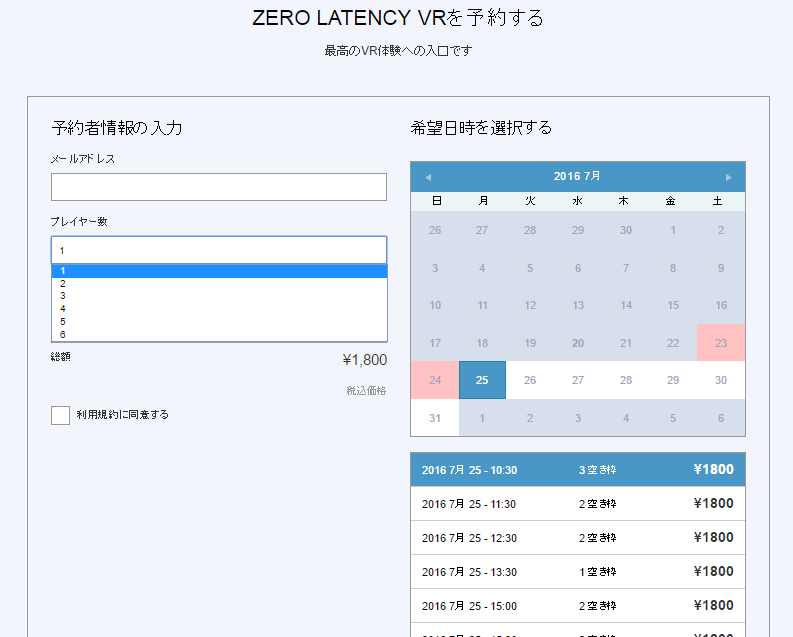Select option 1 in player count list
The image size is (793, 637).
(219, 271)
